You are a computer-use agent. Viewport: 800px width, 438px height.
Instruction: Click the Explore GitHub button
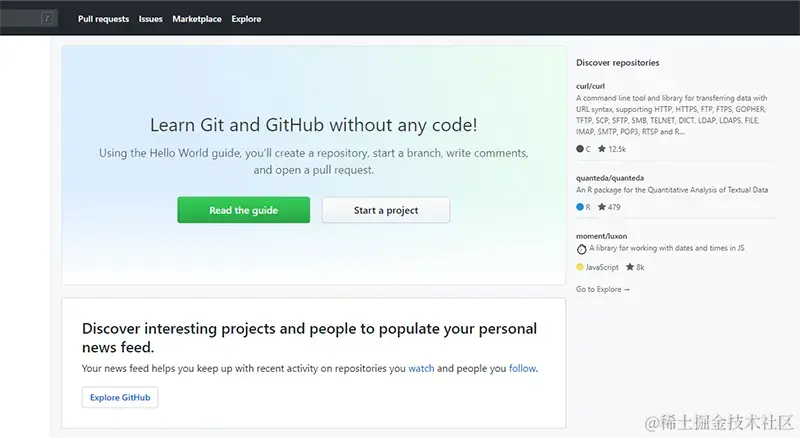coord(120,398)
